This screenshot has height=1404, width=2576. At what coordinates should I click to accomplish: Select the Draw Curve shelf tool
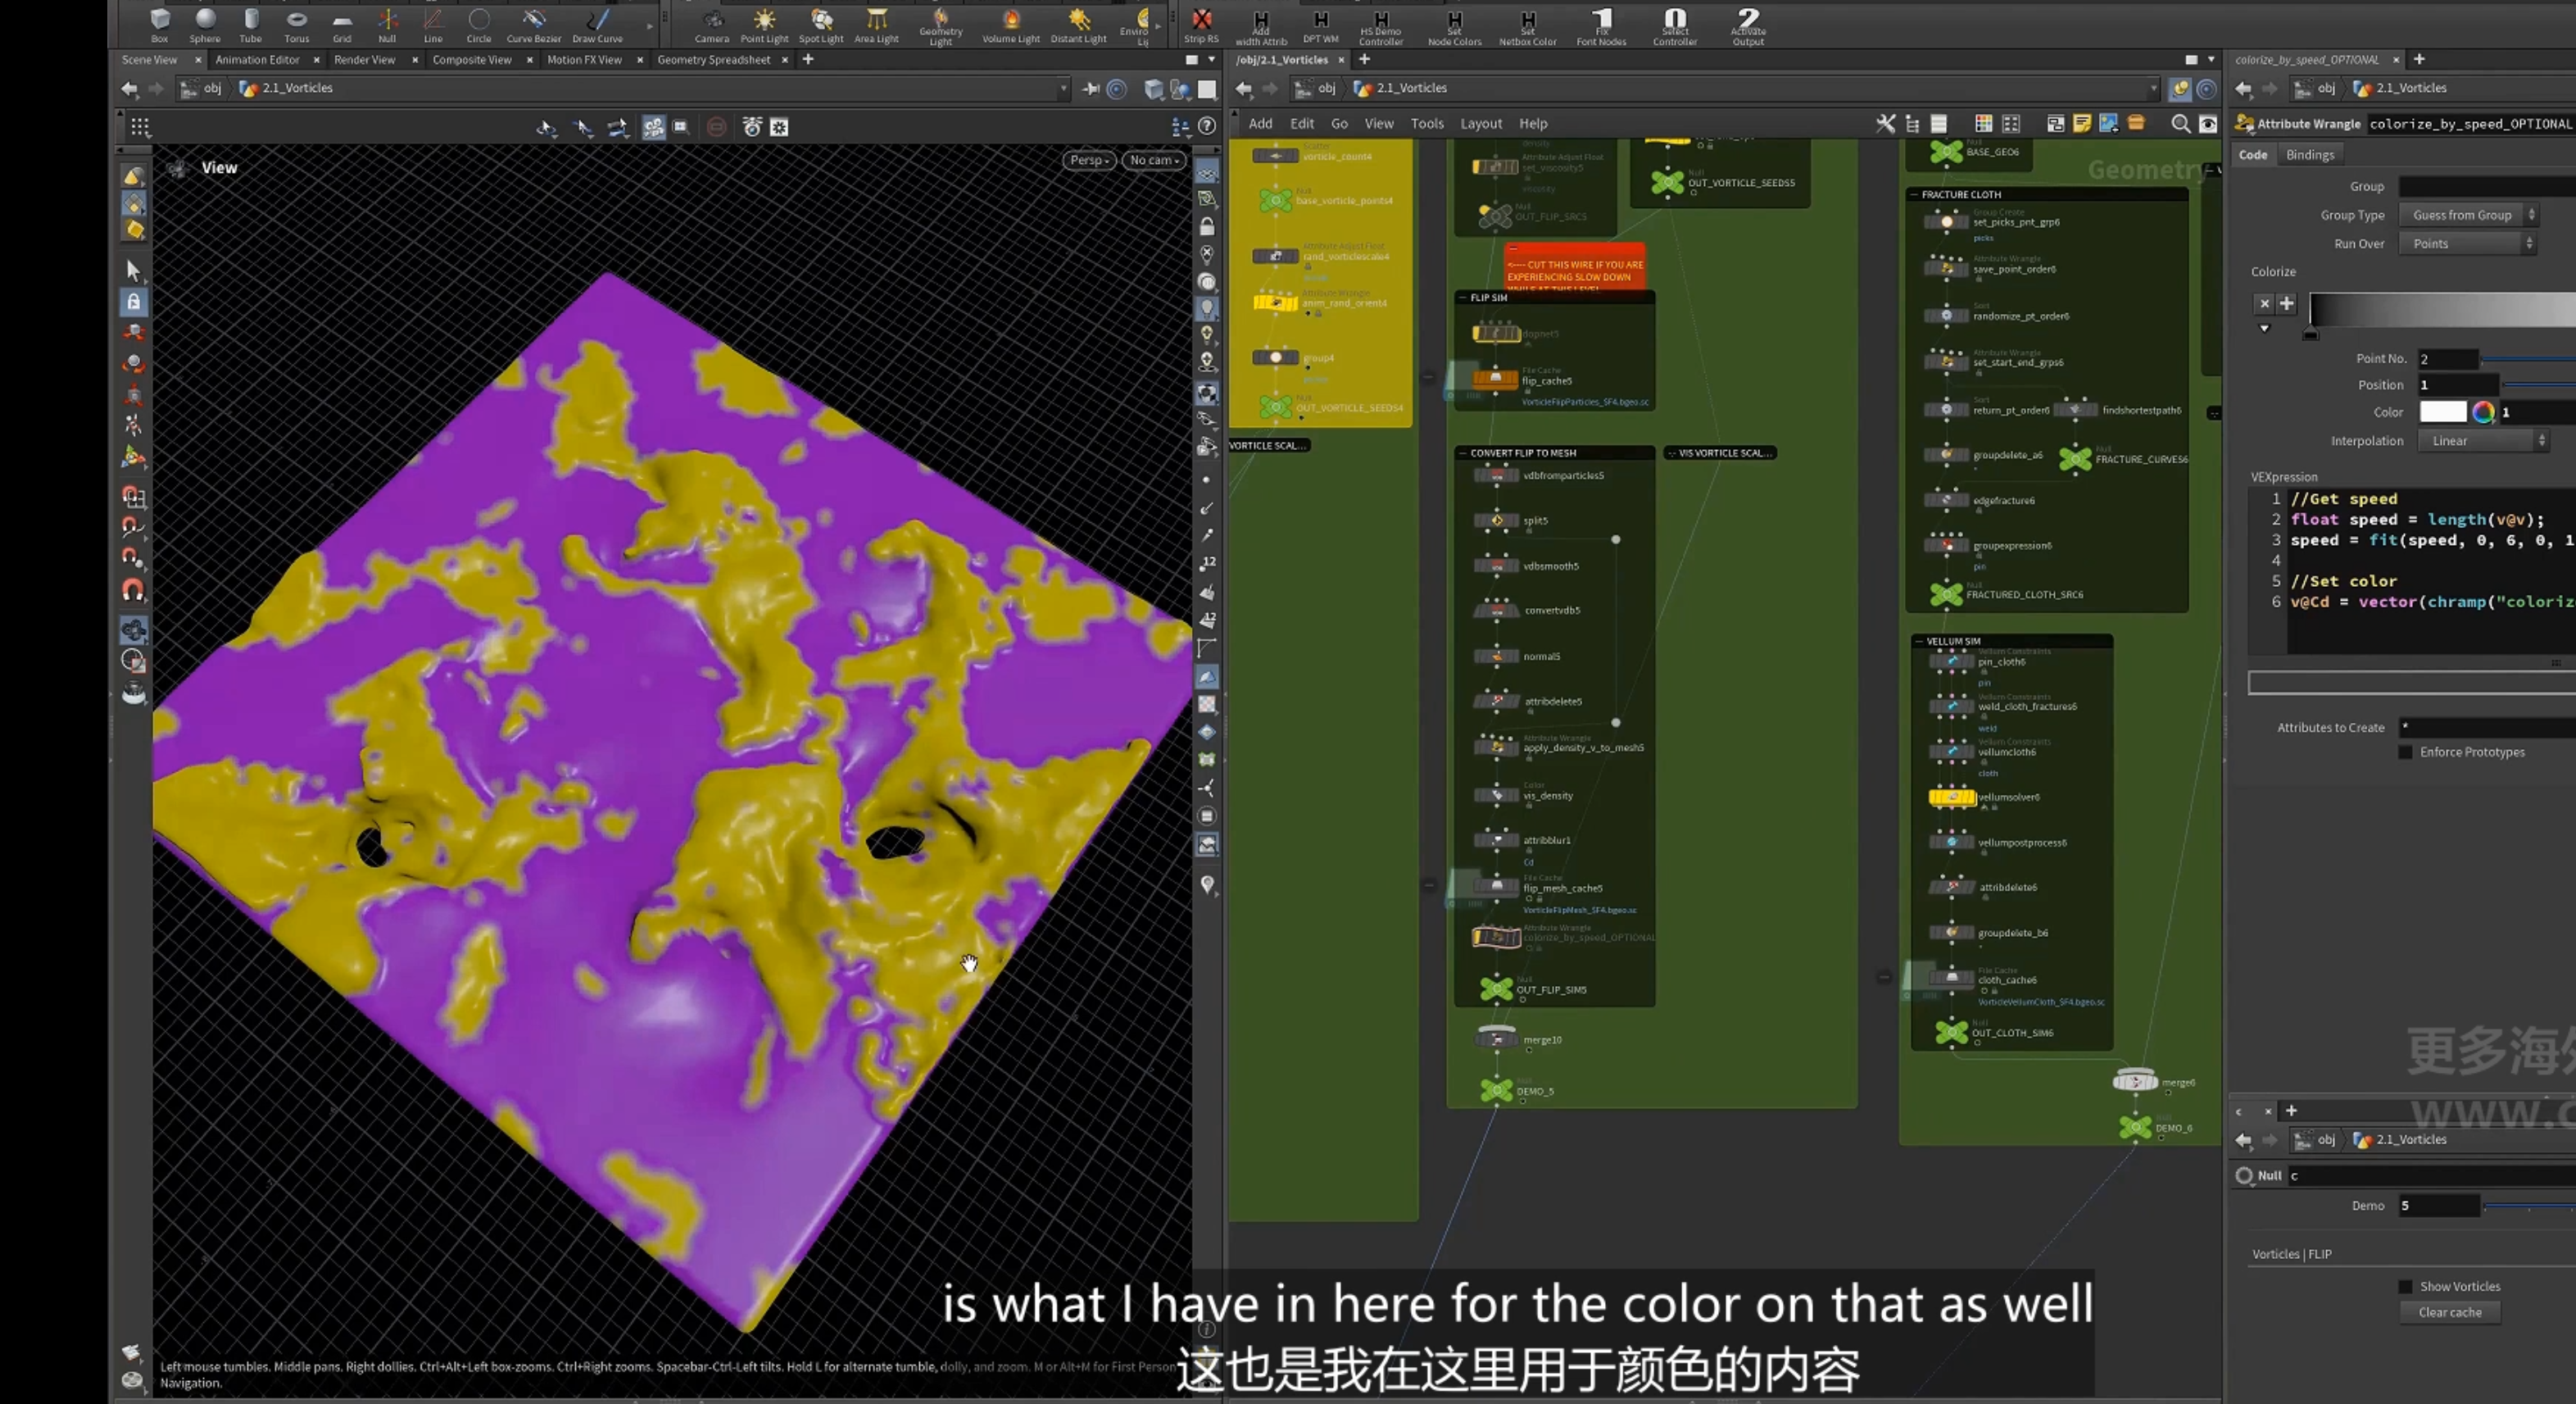[597, 25]
